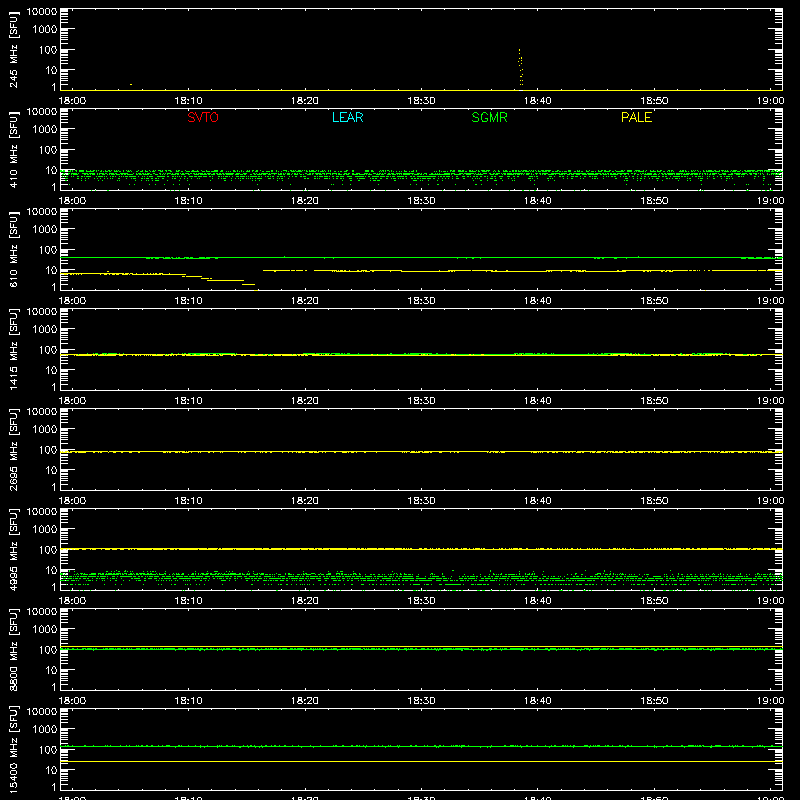Click the 10 y-axis value on 15400 MHz panel

click(x=51, y=770)
